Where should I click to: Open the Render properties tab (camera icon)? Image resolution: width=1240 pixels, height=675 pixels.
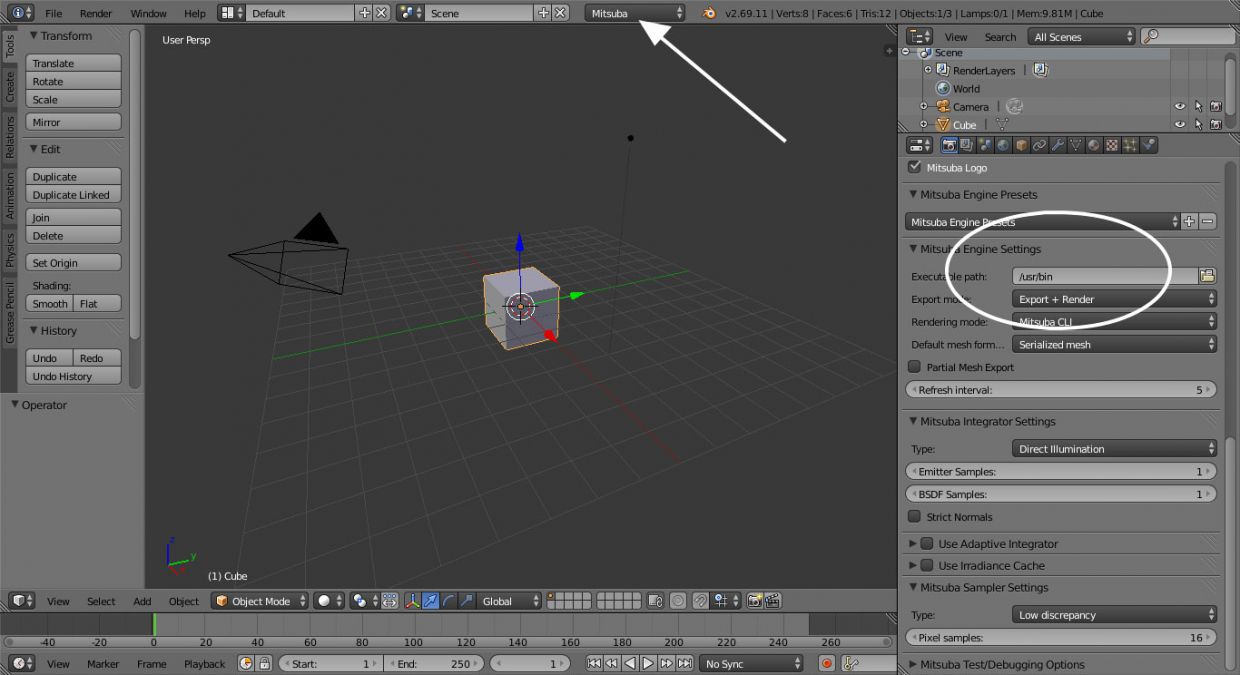[x=949, y=145]
